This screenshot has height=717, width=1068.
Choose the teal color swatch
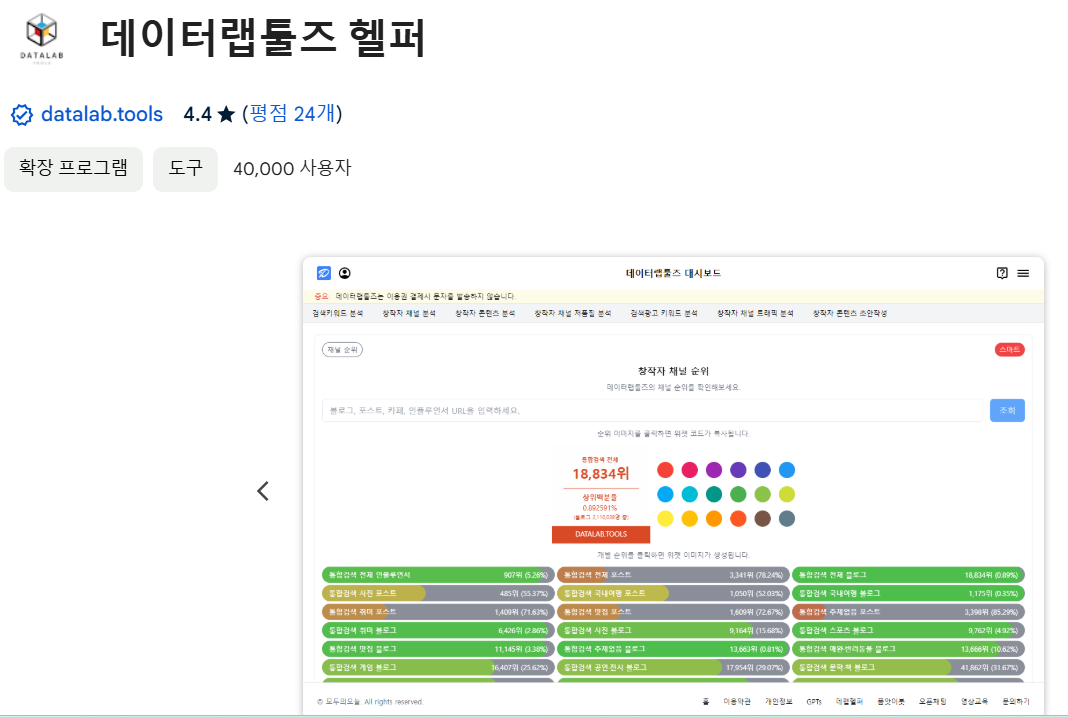tap(714, 494)
